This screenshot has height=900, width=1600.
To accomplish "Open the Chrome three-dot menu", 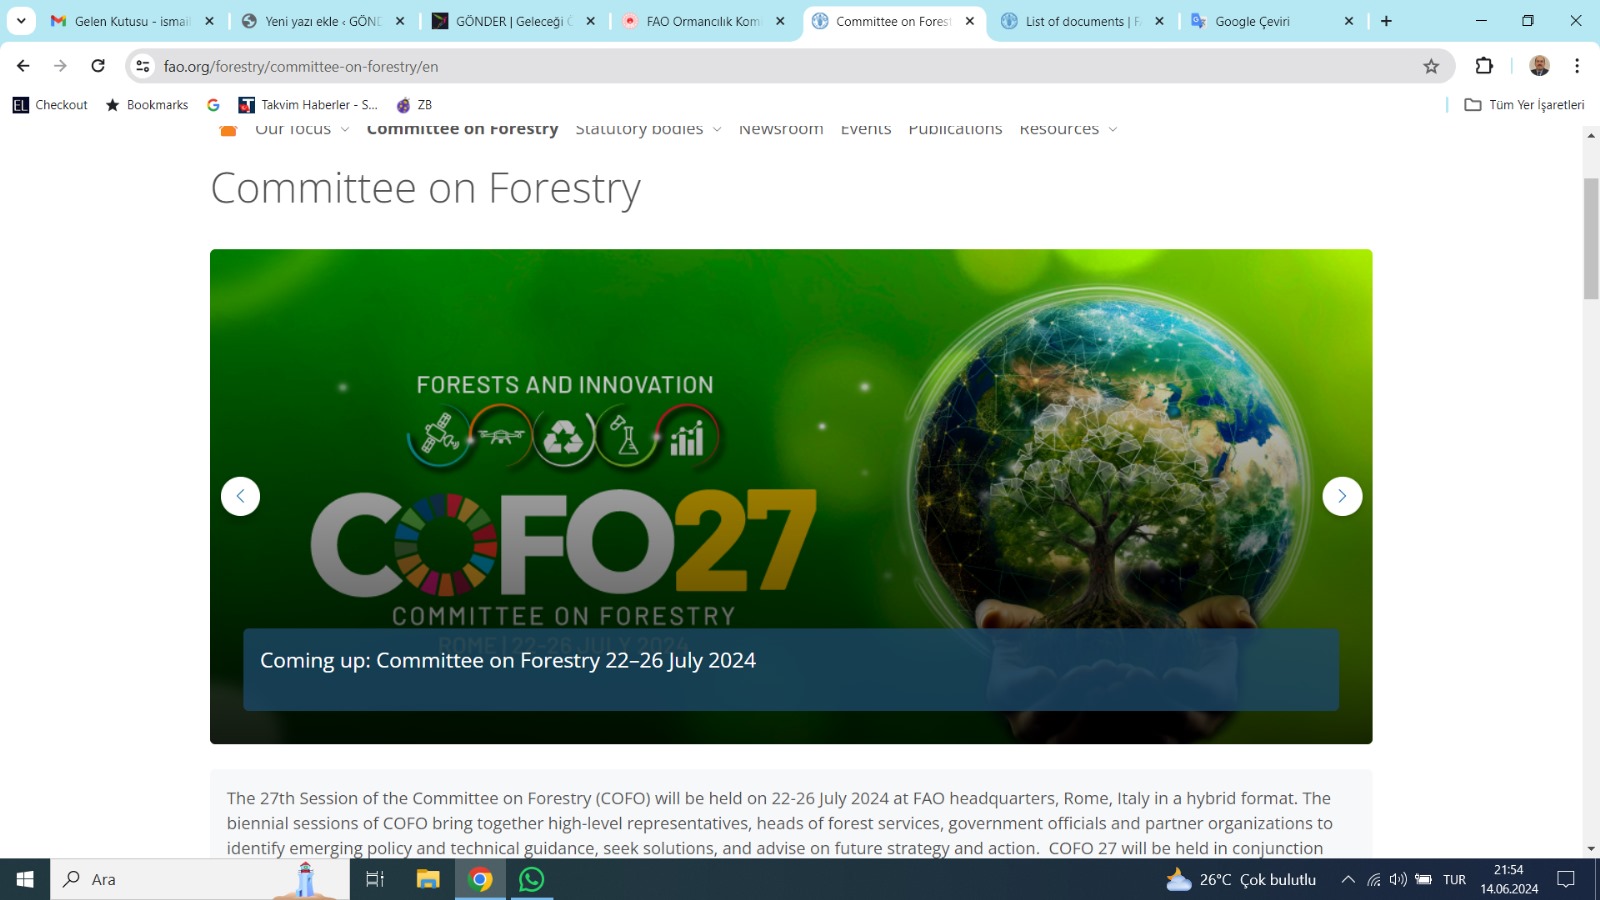I will (1577, 66).
